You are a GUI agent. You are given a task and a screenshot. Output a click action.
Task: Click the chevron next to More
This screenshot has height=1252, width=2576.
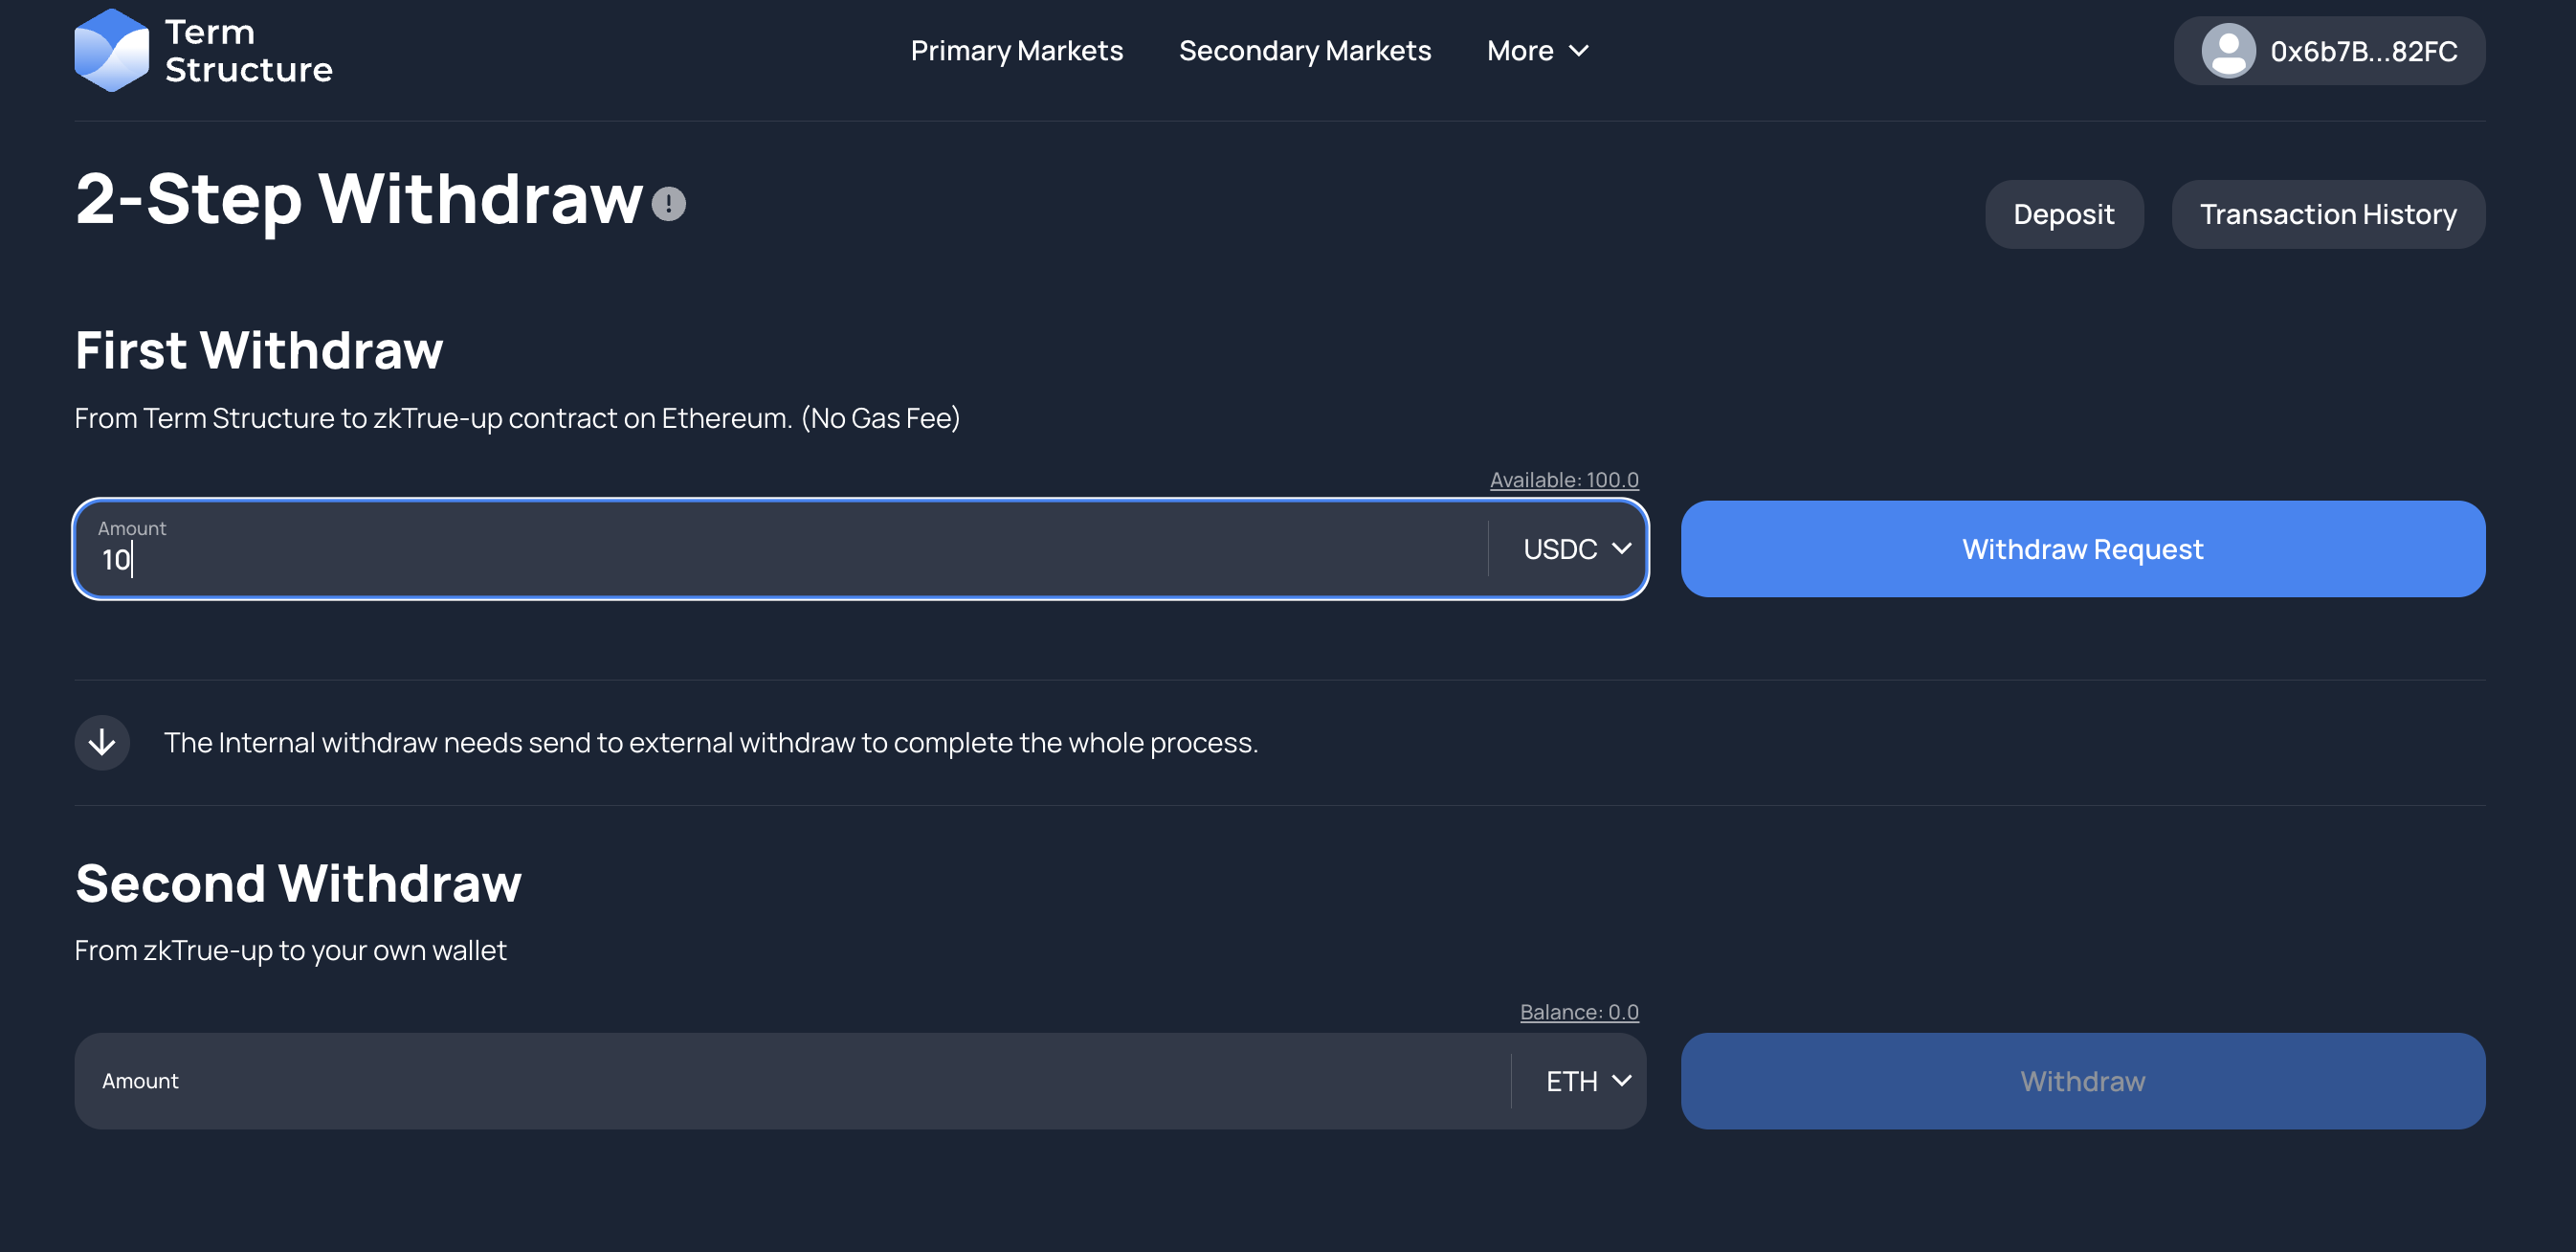point(1579,51)
